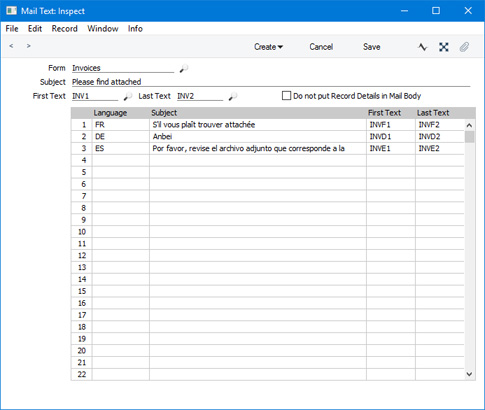
Task: Open the attachments paperclip icon
Action: click(x=464, y=47)
